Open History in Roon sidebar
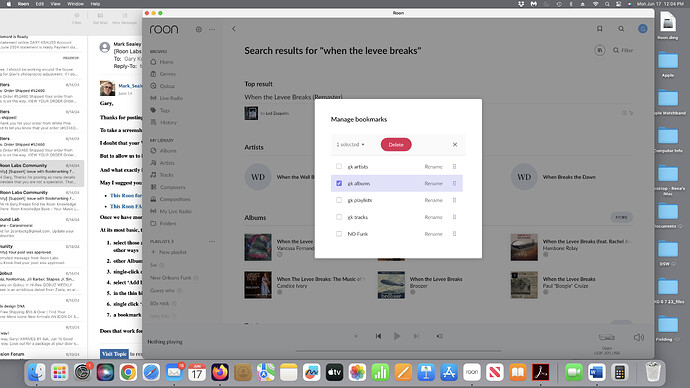This screenshot has width=690, height=388. point(163,122)
